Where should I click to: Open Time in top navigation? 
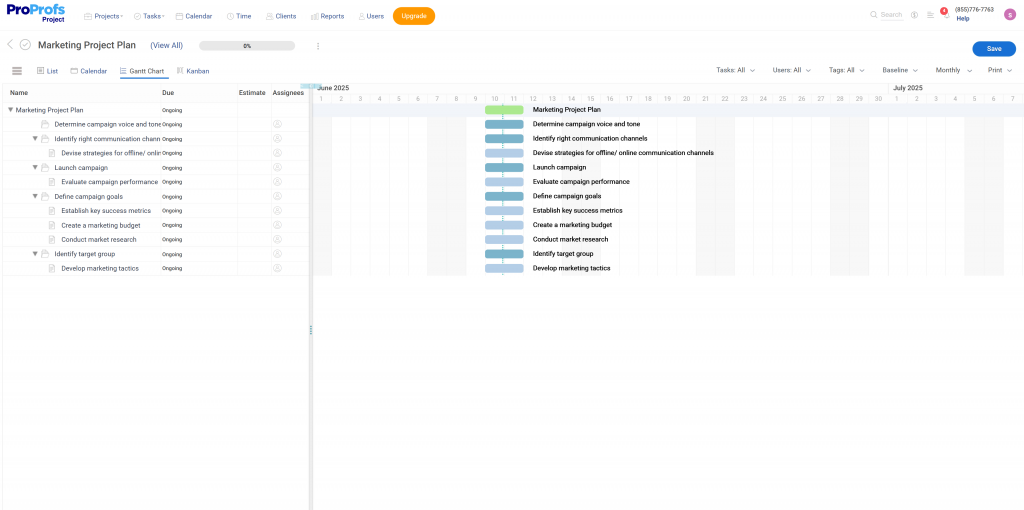click(x=239, y=16)
